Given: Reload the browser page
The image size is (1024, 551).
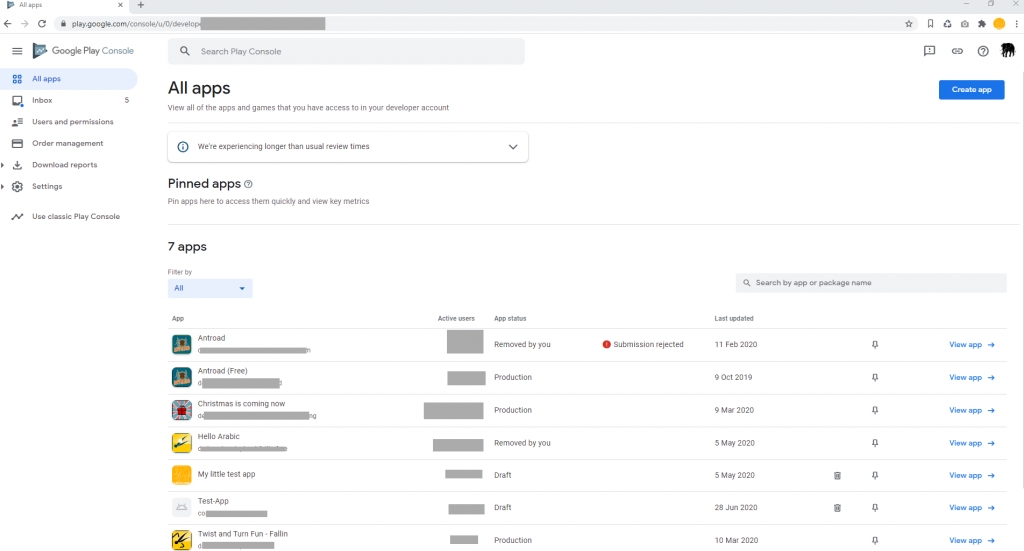Looking at the screenshot, I should pos(42,24).
